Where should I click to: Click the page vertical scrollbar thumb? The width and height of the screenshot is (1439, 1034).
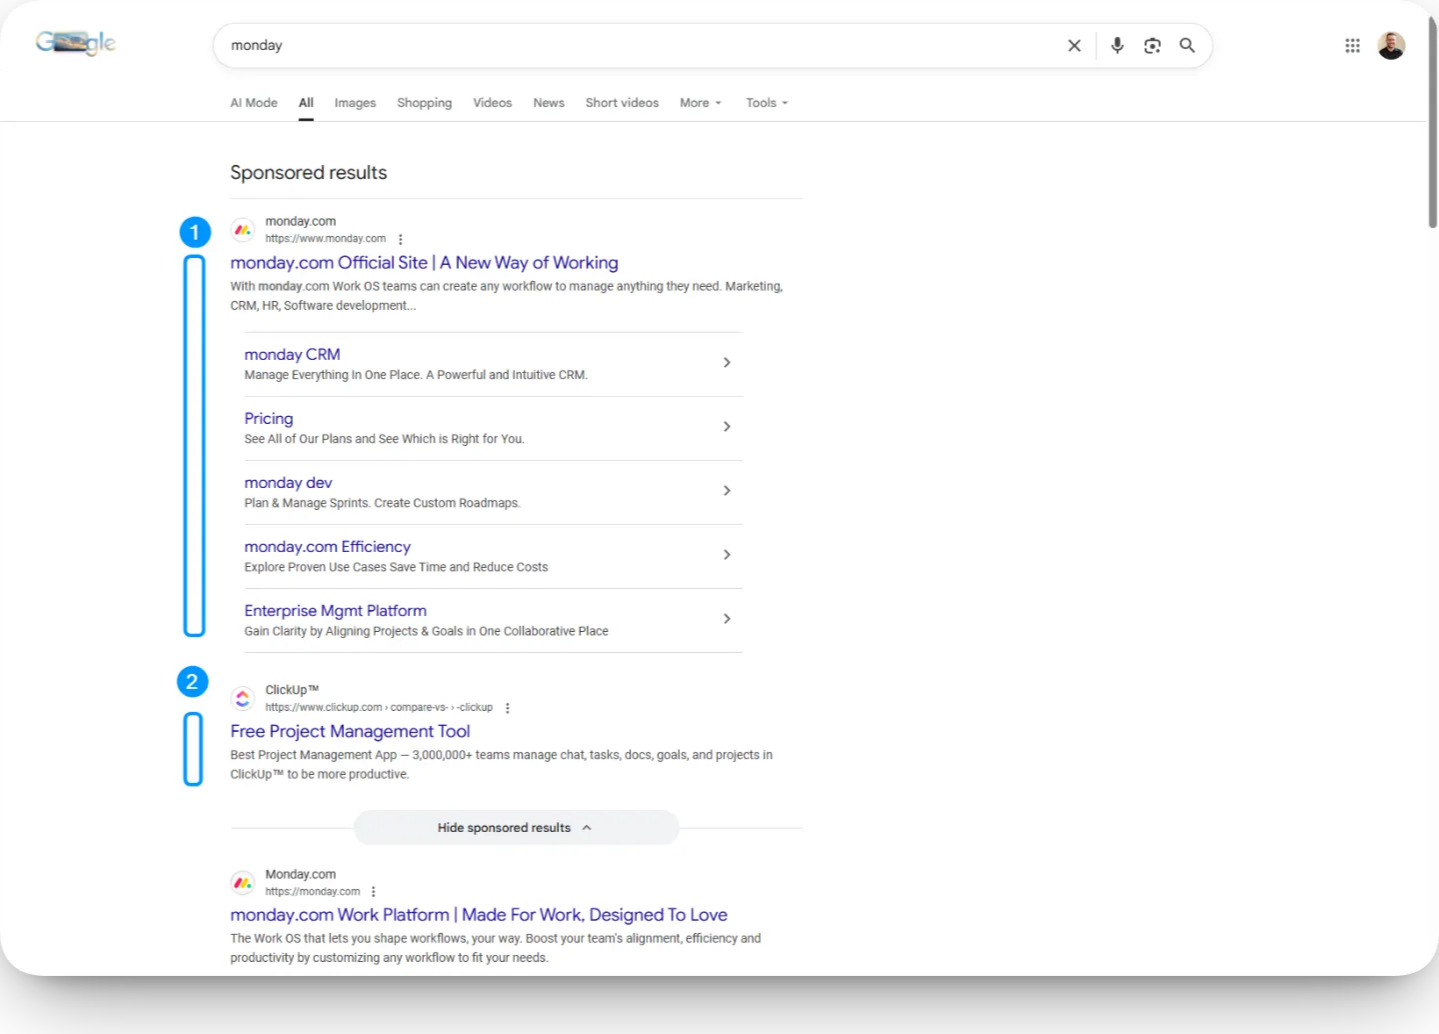(x=1432, y=122)
